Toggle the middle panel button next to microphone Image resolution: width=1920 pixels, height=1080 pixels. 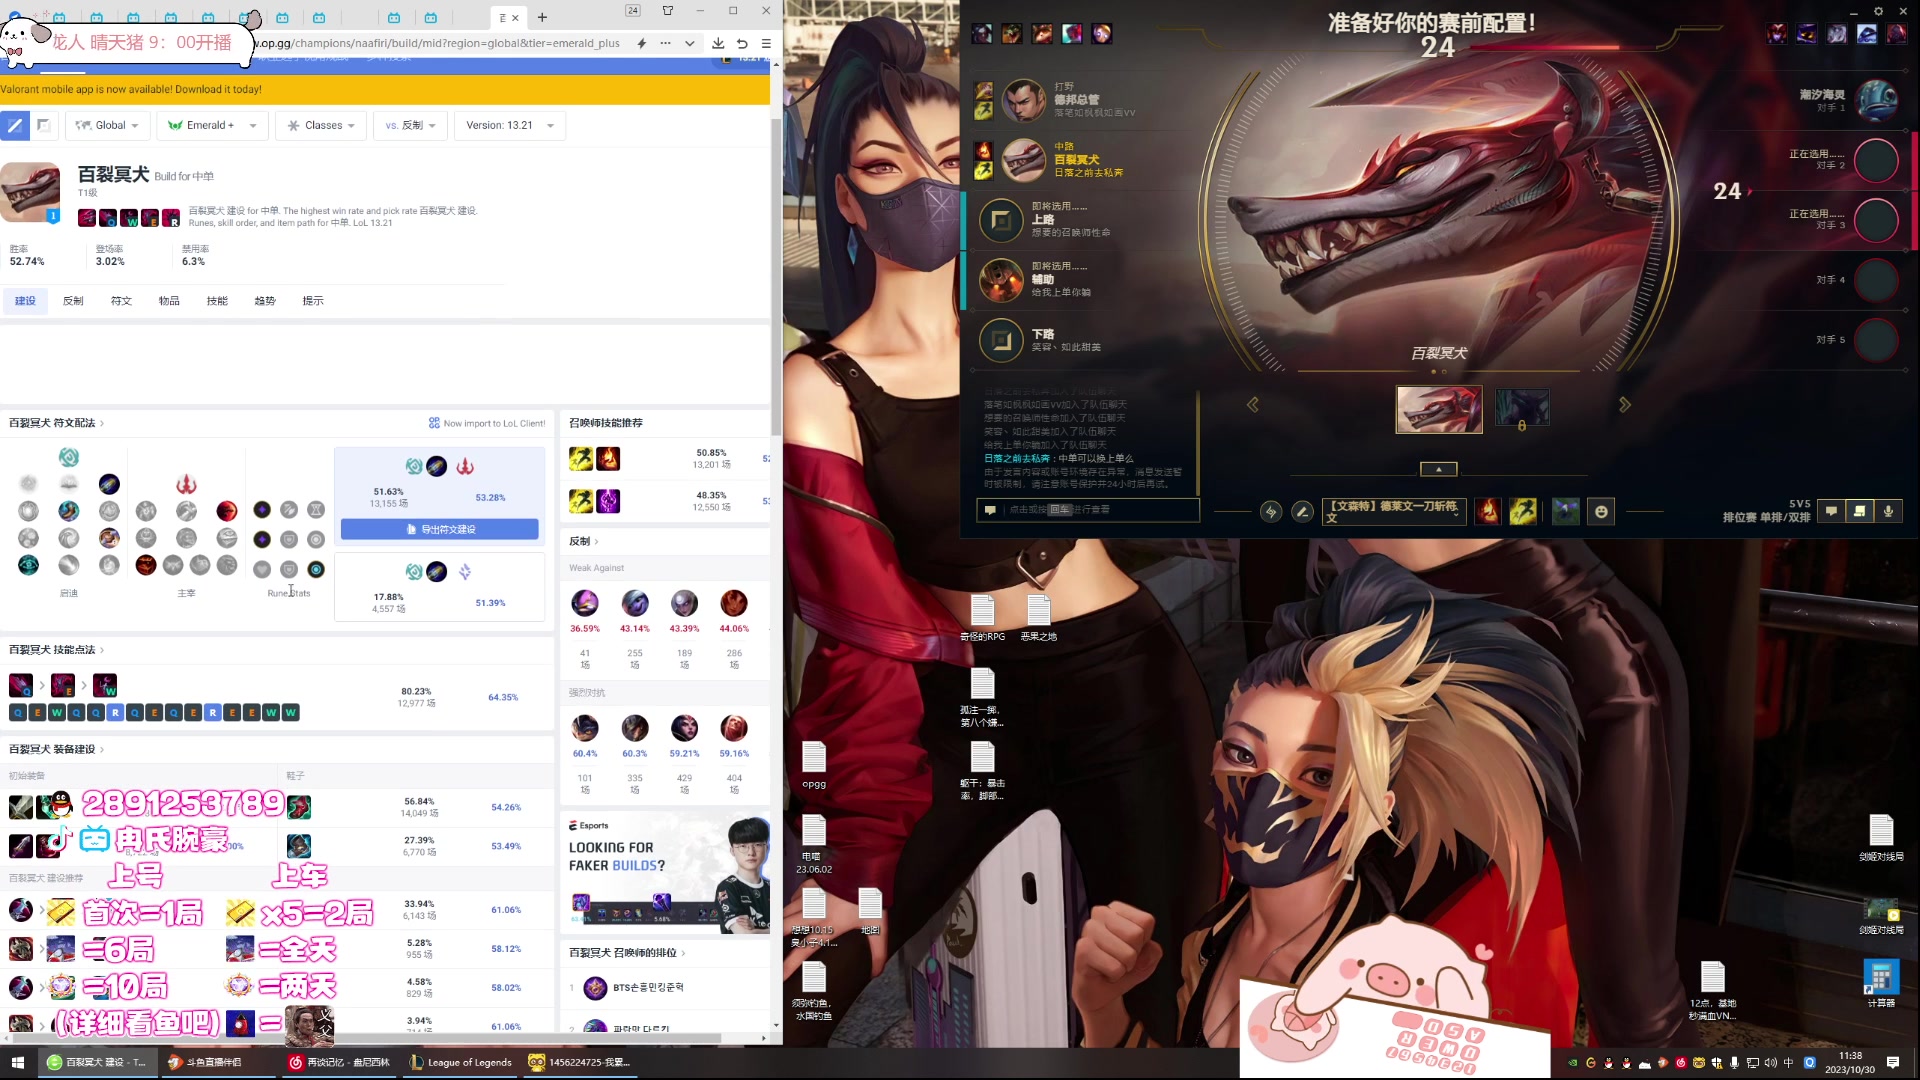point(1859,511)
